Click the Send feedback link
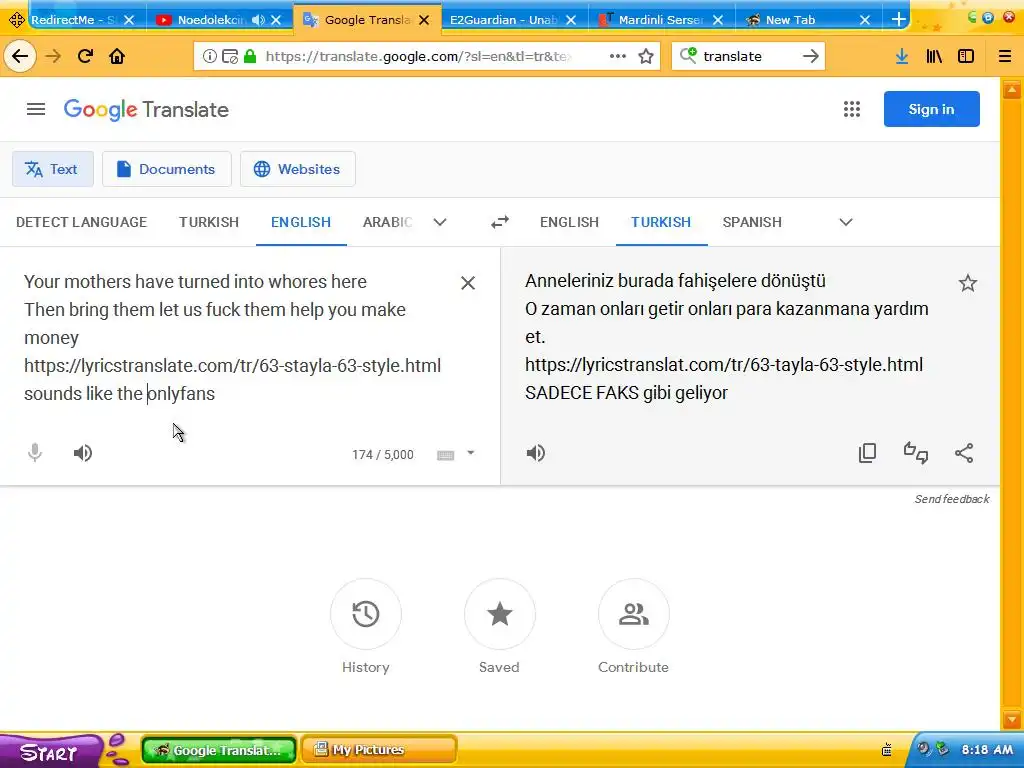The height and width of the screenshot is (768, 1024). pyautogui.click(x=952, y=499)
